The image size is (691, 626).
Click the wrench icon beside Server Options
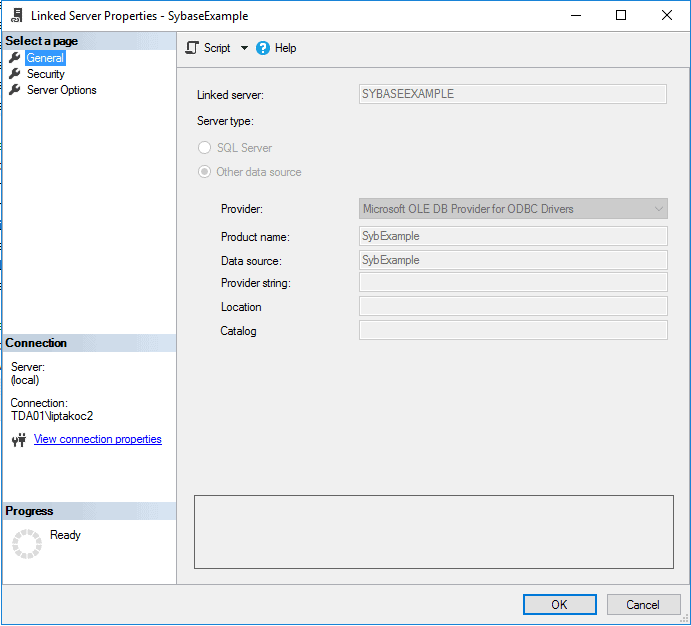click(x=15, y=90)
